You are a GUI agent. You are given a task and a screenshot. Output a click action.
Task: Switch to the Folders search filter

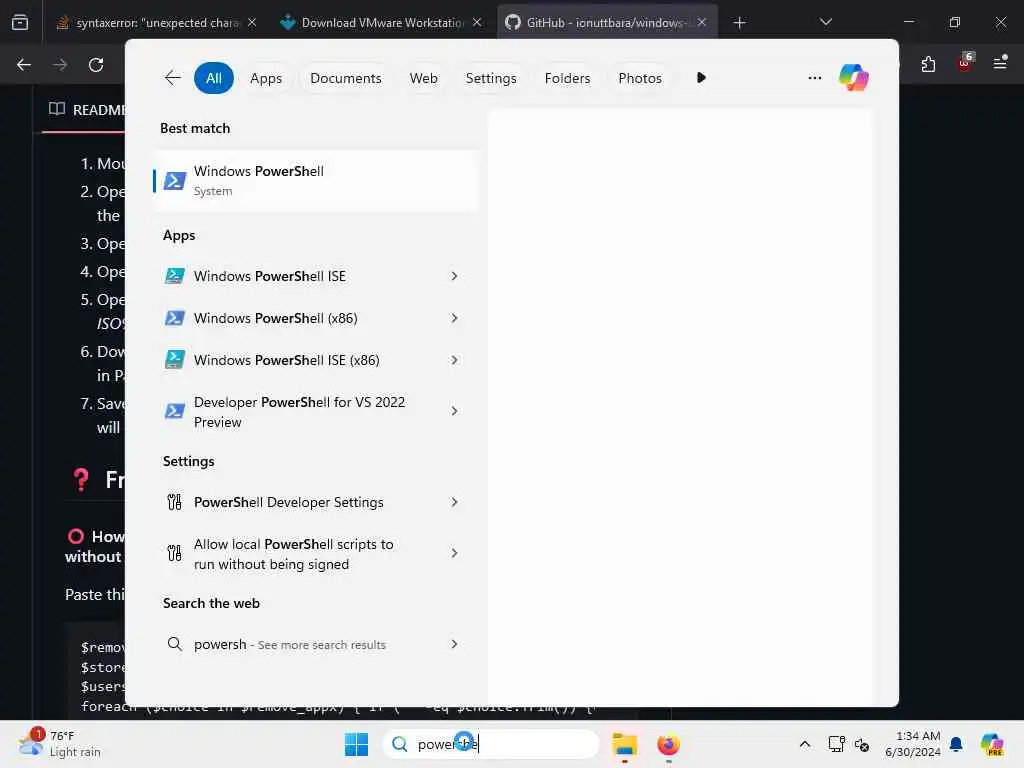pos(567,78)
